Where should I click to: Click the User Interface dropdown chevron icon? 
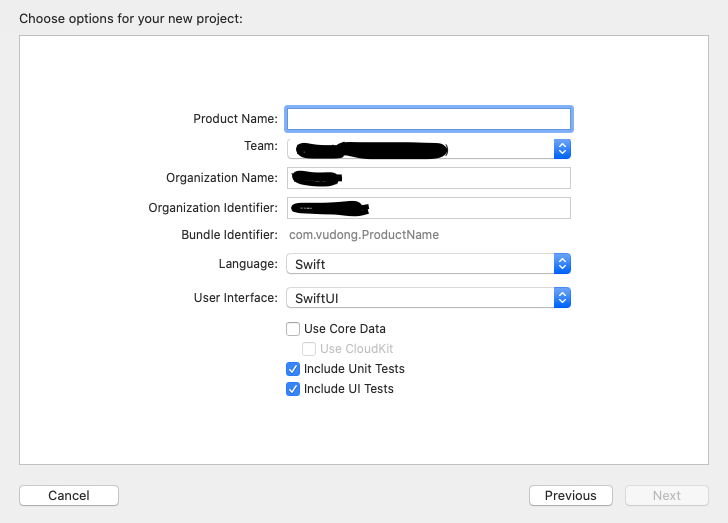pyautogui.click(x=562, y=298)
